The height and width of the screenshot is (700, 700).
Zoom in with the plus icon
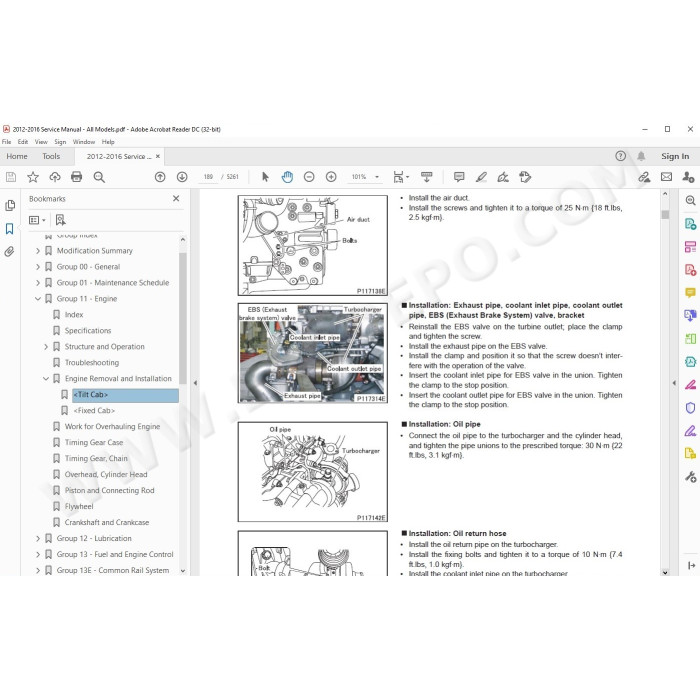[331, 177]
